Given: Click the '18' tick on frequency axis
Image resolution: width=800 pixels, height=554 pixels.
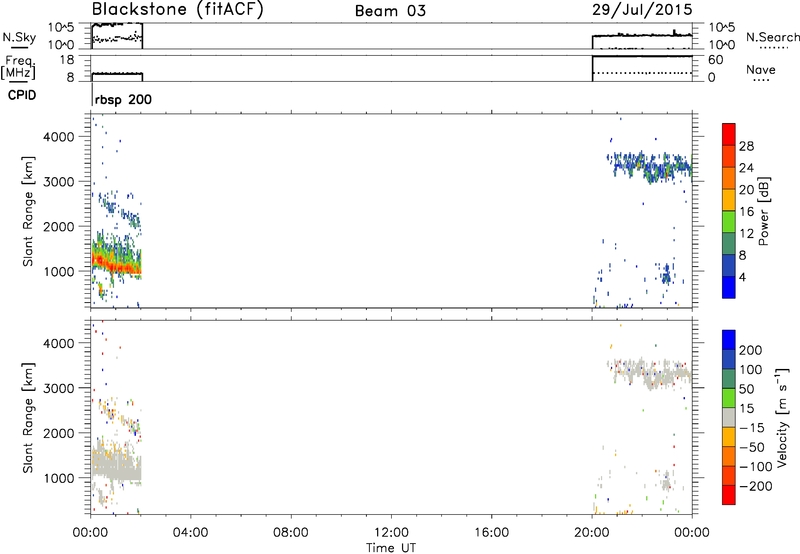Looking at the screenshot, I should pyautogui.click(x=67, y=60).
